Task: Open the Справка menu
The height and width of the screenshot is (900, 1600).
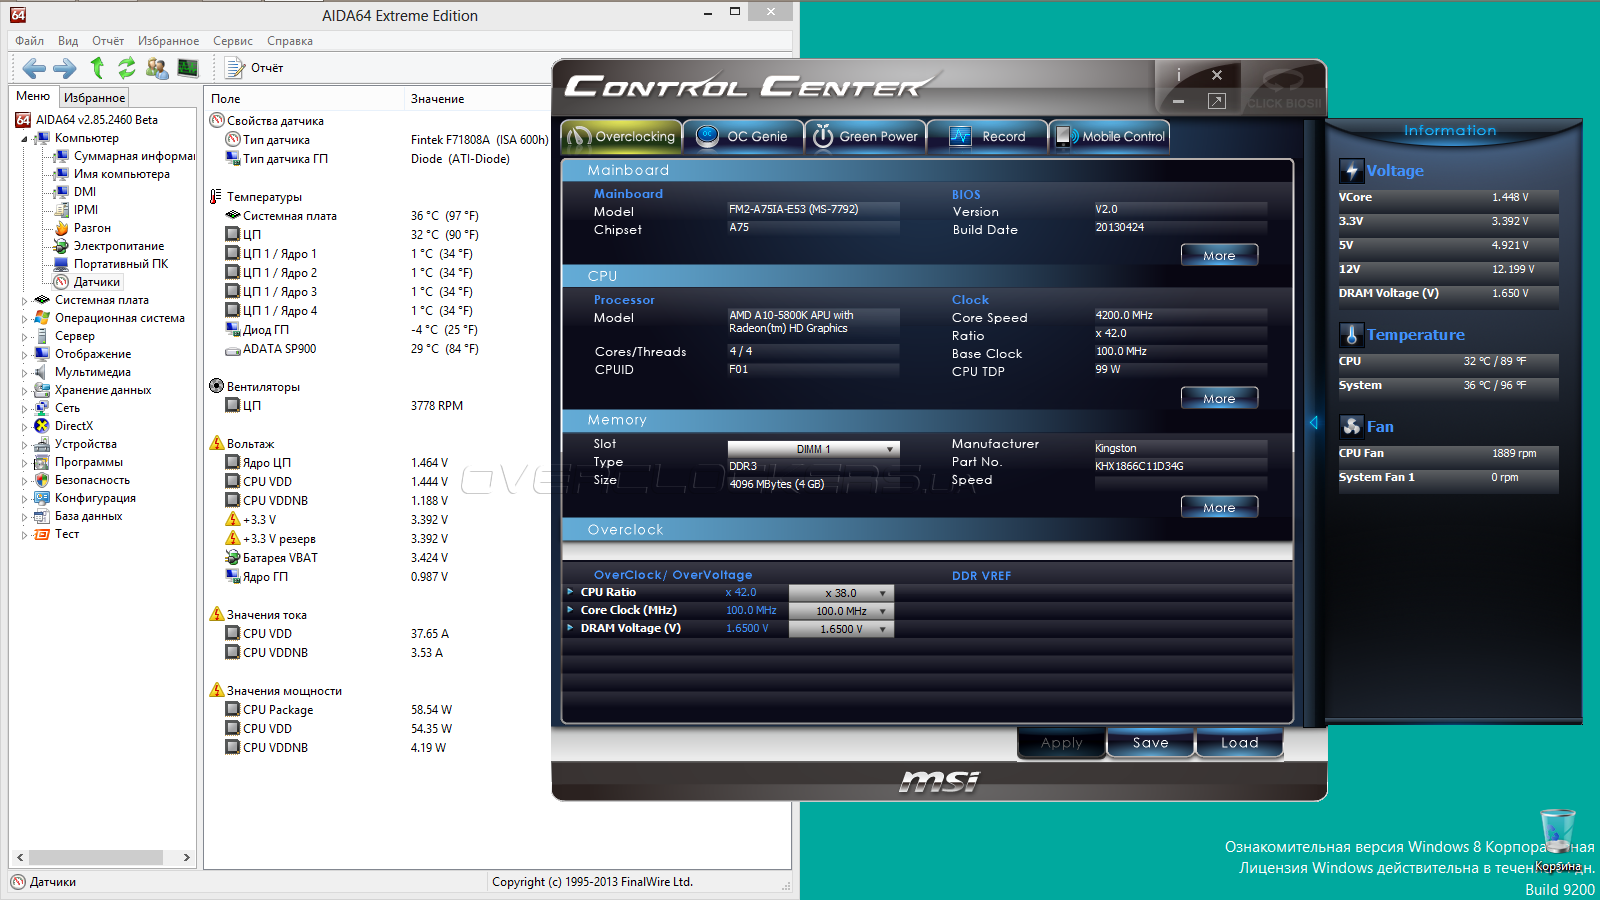Action: [x=290, y=41]
